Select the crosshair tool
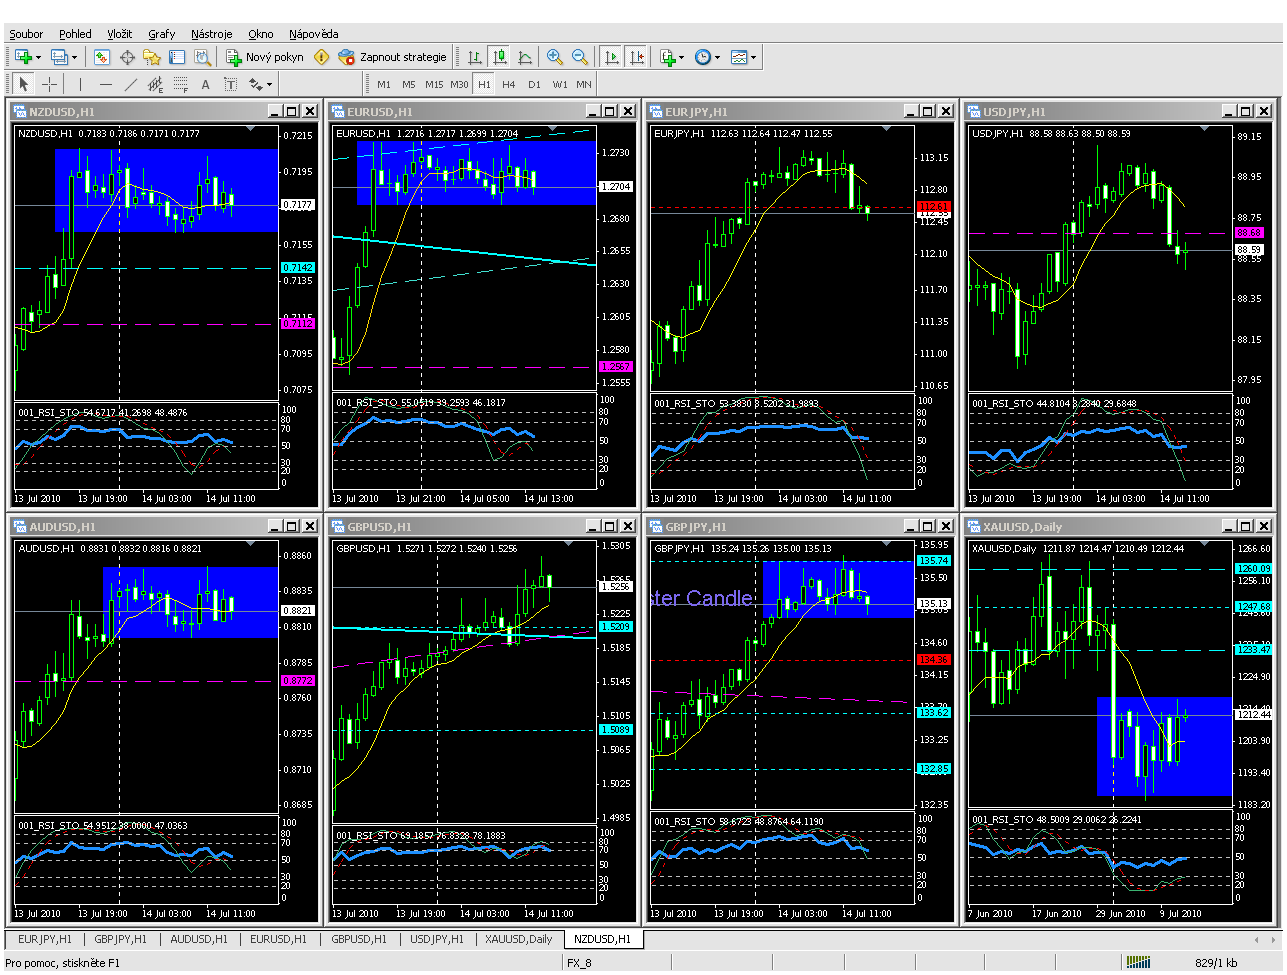The width and height of the screenshot is (1287, 975). (49, 85)
